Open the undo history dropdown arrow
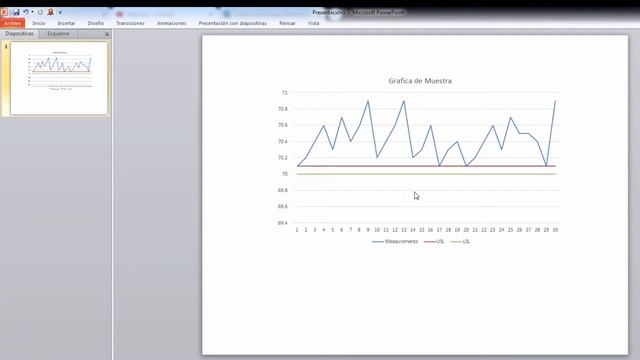This screenshot has width=640, height=360. [x=32, y=12]
